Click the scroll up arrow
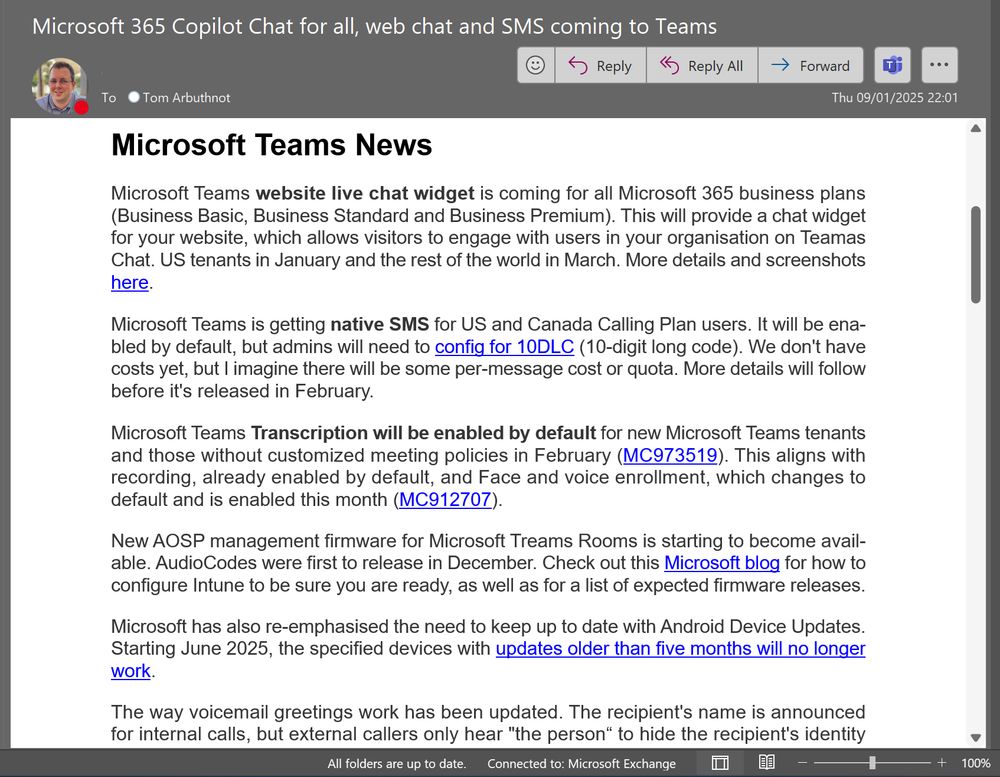This screenshot has height=777, width=1000. 975,129
